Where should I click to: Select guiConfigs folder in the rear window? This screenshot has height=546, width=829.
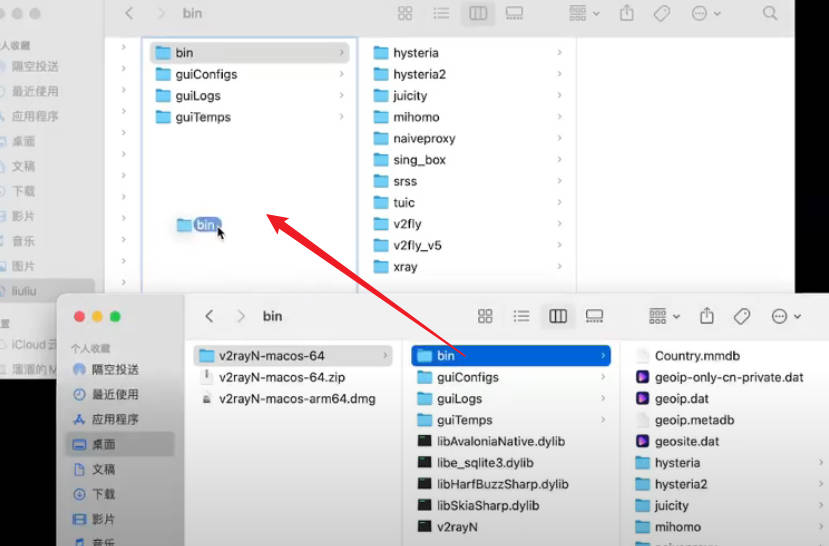[x=250, y=75]
